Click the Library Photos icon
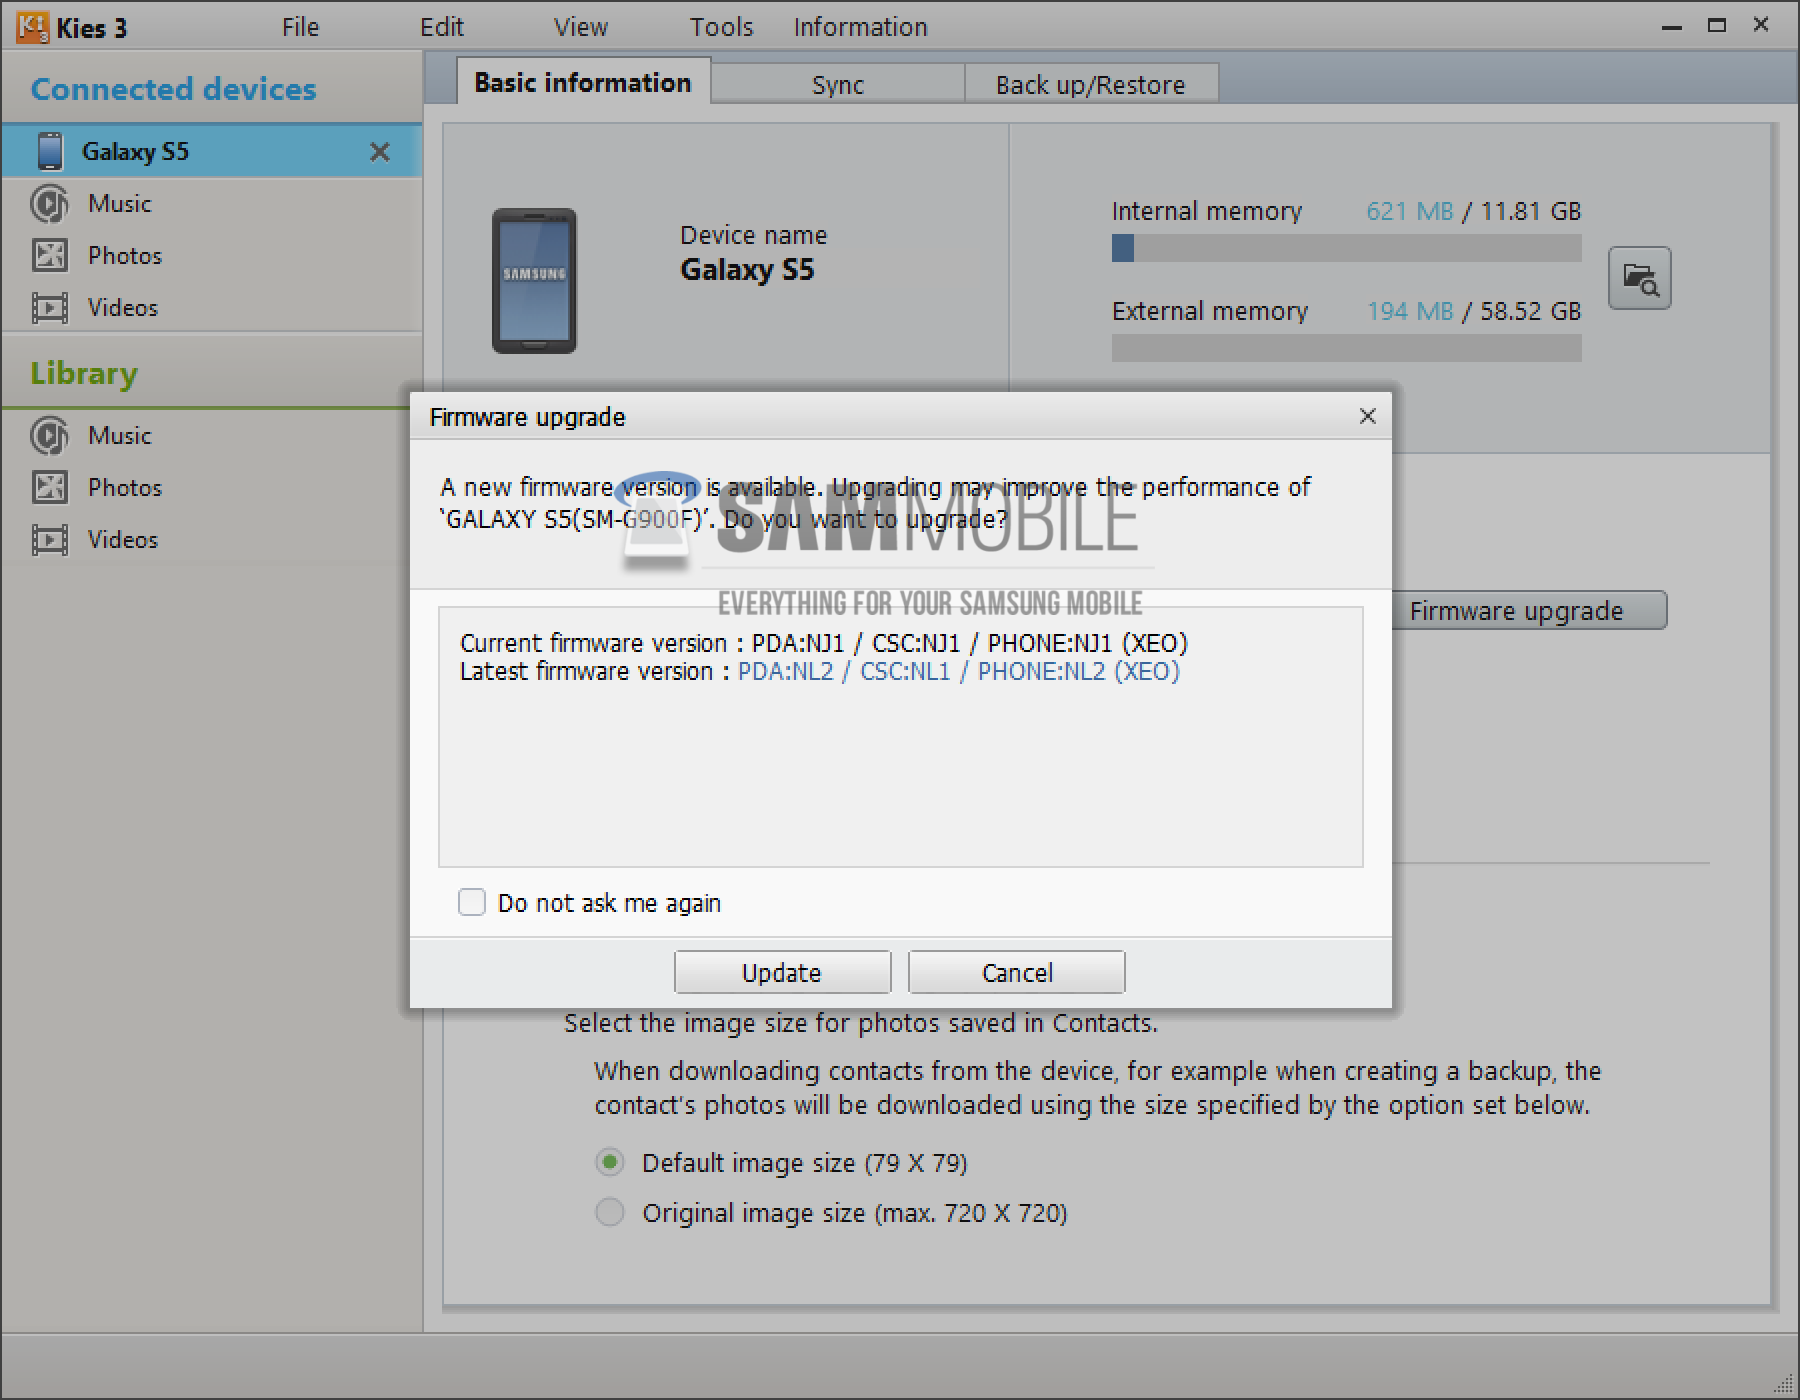This screenshot has width=1800, height=1400. (x=49, y=488)
